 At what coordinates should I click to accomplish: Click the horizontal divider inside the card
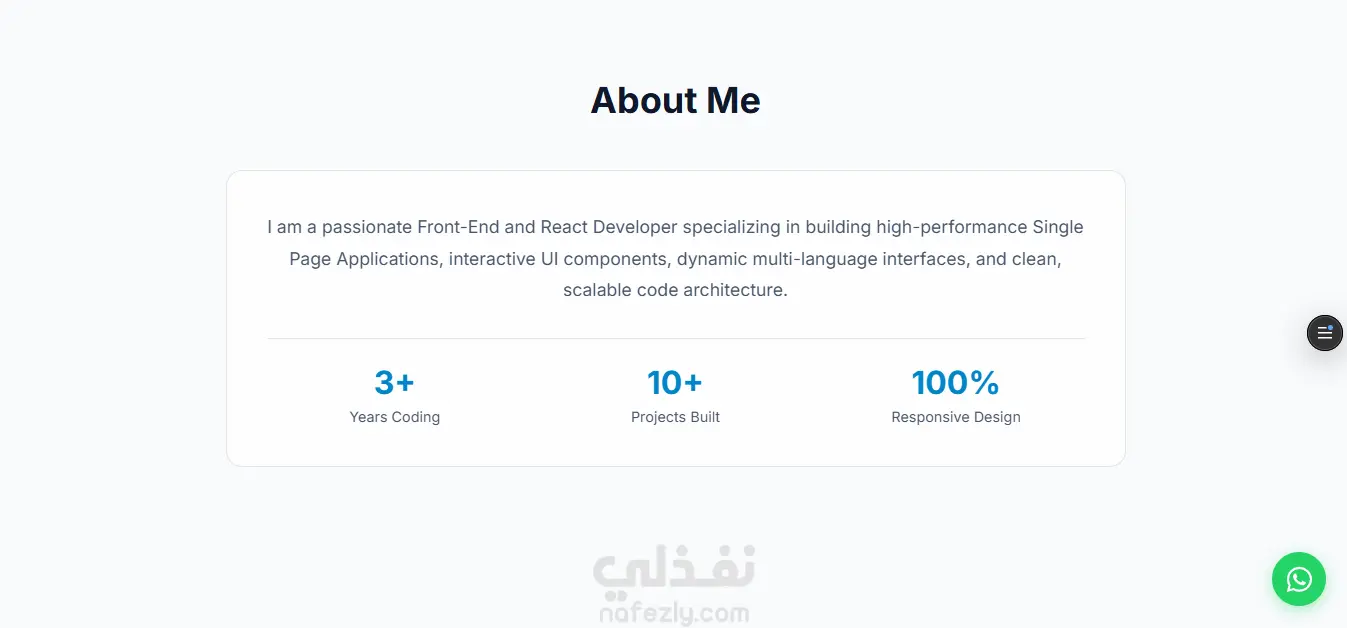[x=675, y=339]
